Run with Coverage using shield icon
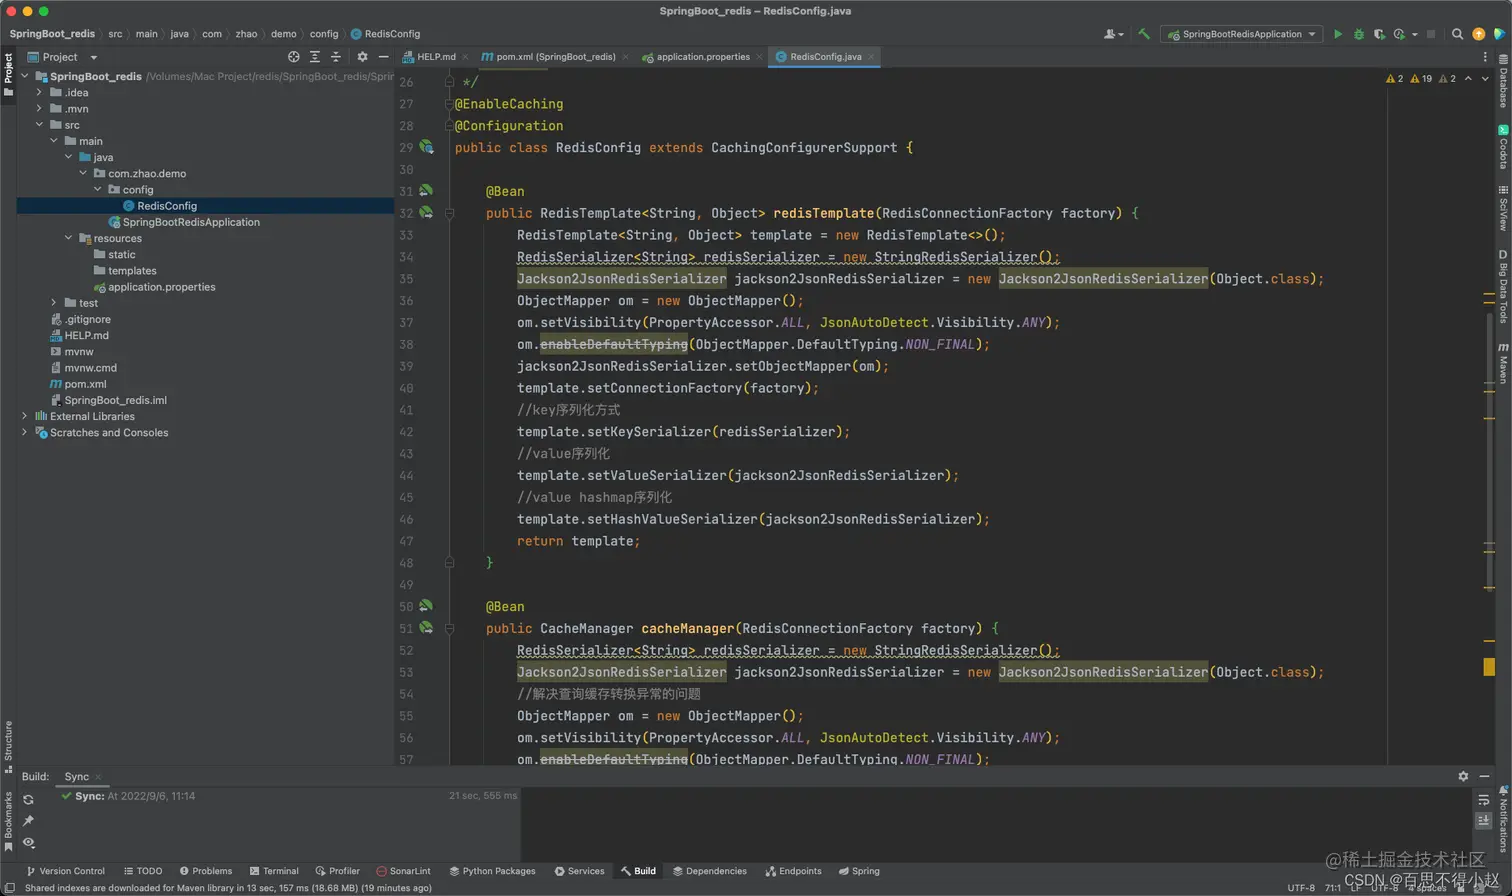 tap(1379, 34)
